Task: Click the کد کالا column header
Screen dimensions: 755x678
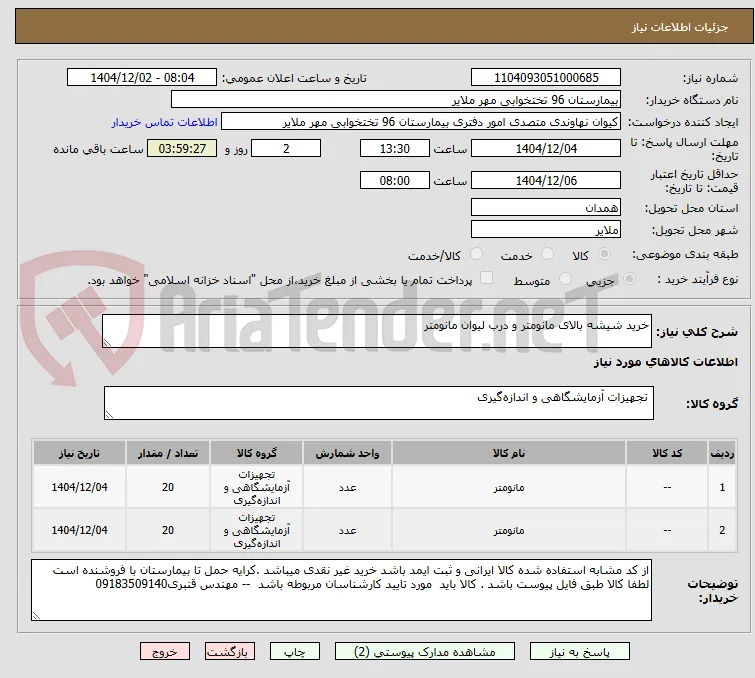Action: pos(667,453)
